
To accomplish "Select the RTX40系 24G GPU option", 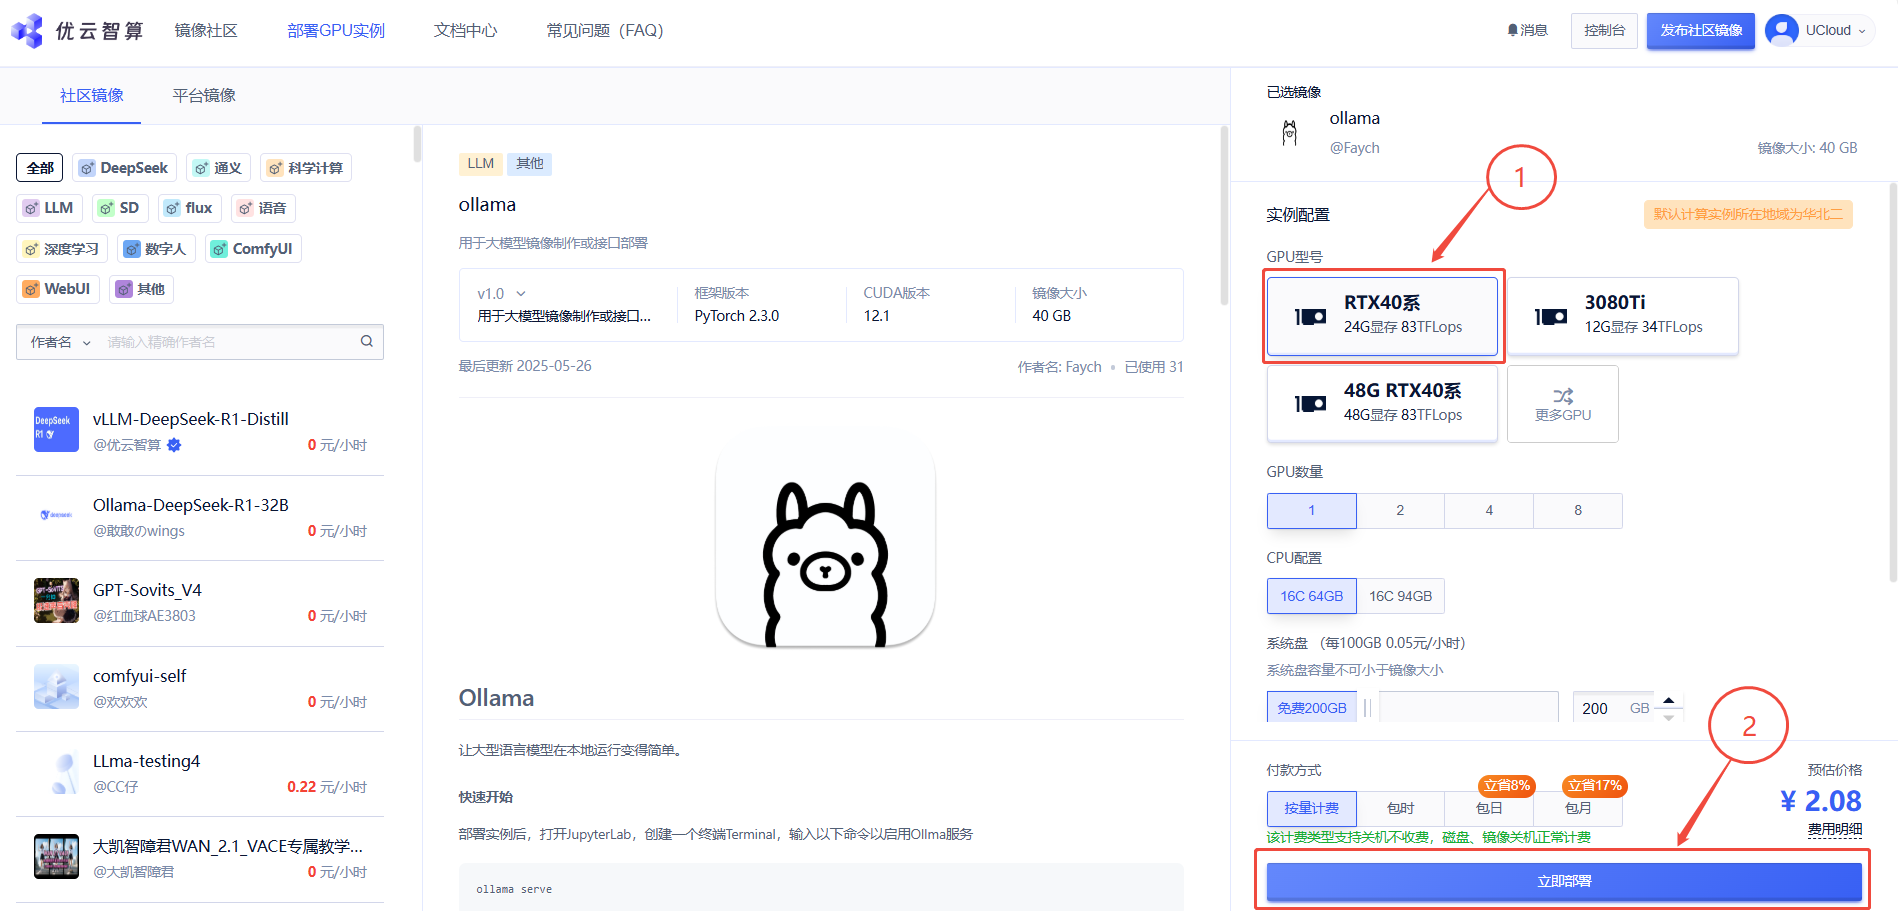I will pos(1382,315).
